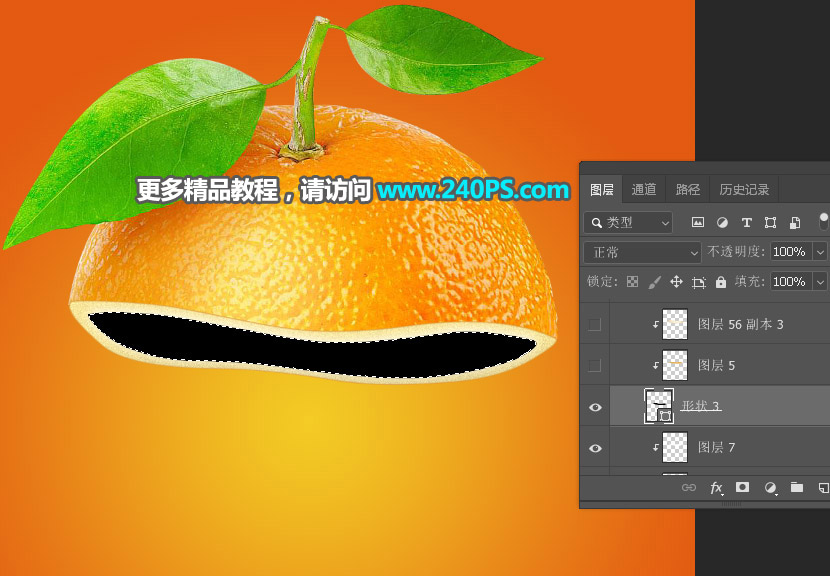Screen dimensions: 830x576
Task: Filter layers by smart object type
Action: [x=795, y=223]
